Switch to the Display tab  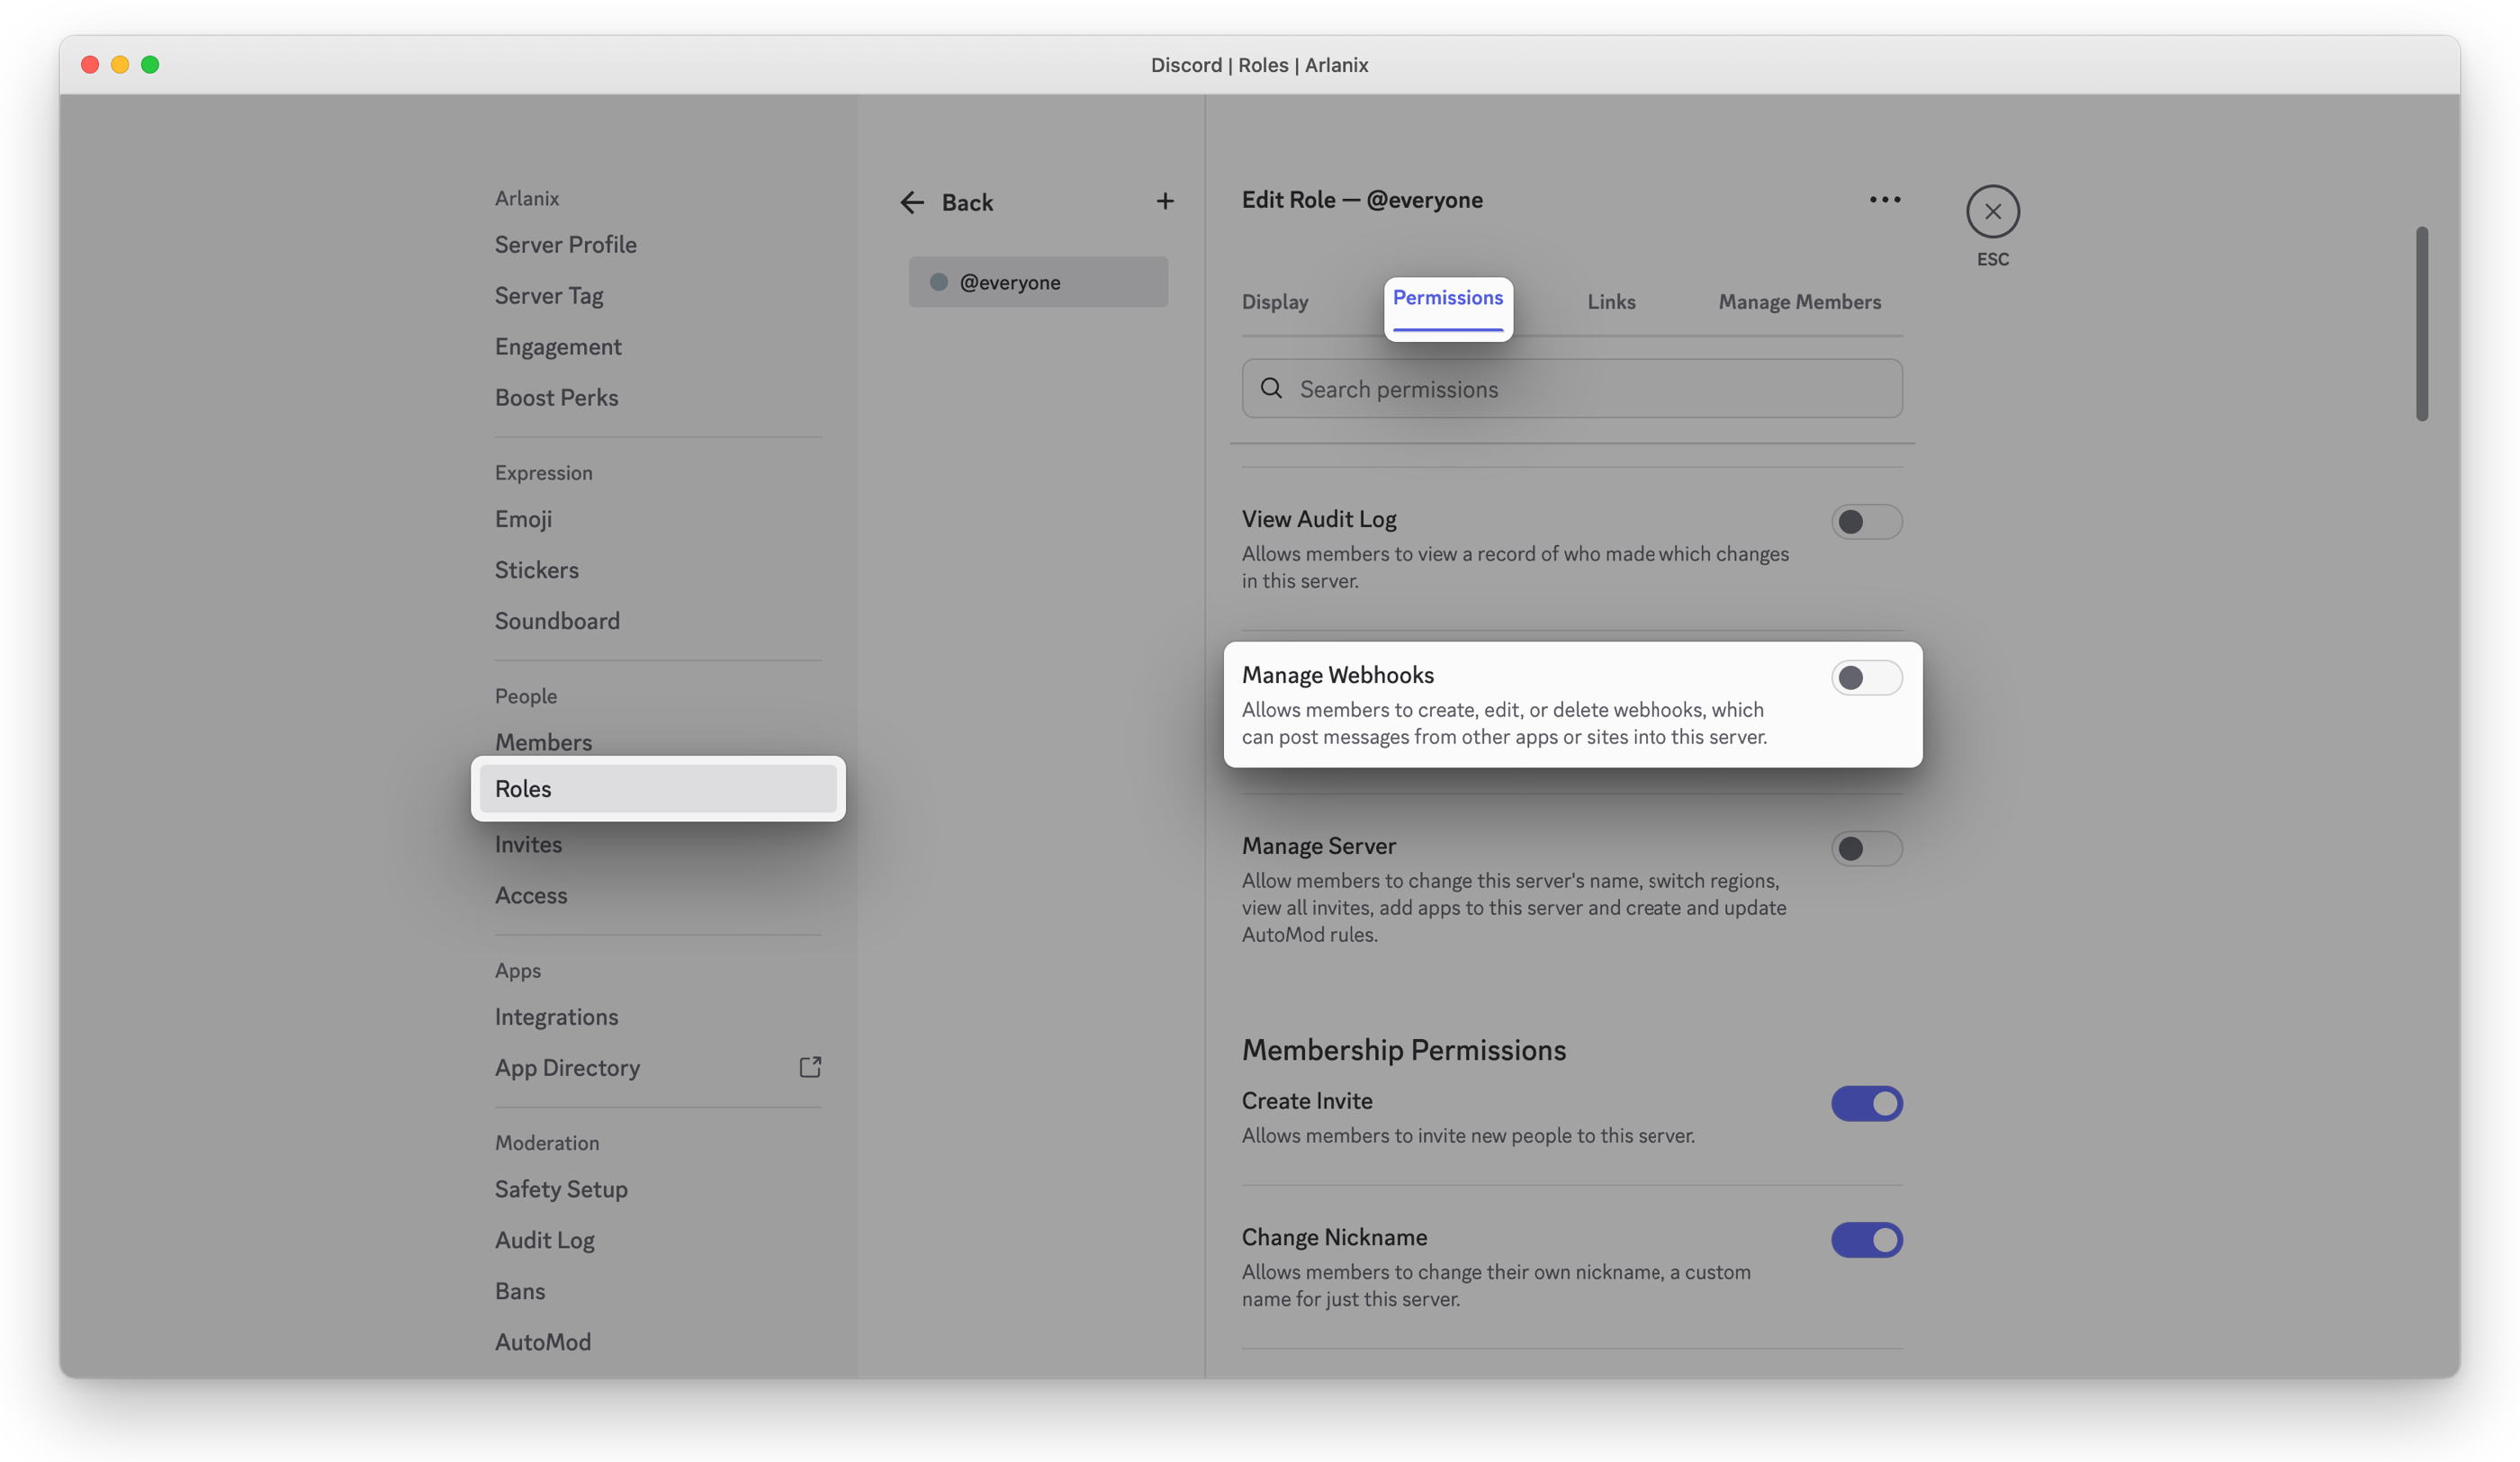(x=1274, y=302)
